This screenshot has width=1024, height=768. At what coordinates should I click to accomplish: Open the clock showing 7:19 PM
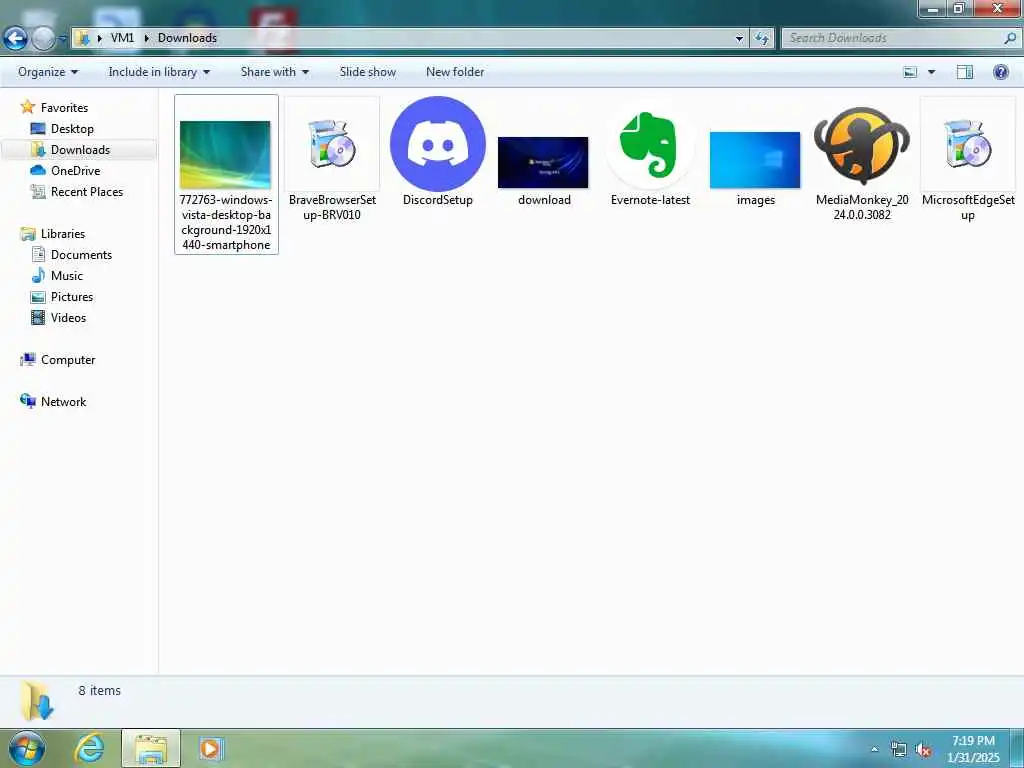tap(973, 741)
